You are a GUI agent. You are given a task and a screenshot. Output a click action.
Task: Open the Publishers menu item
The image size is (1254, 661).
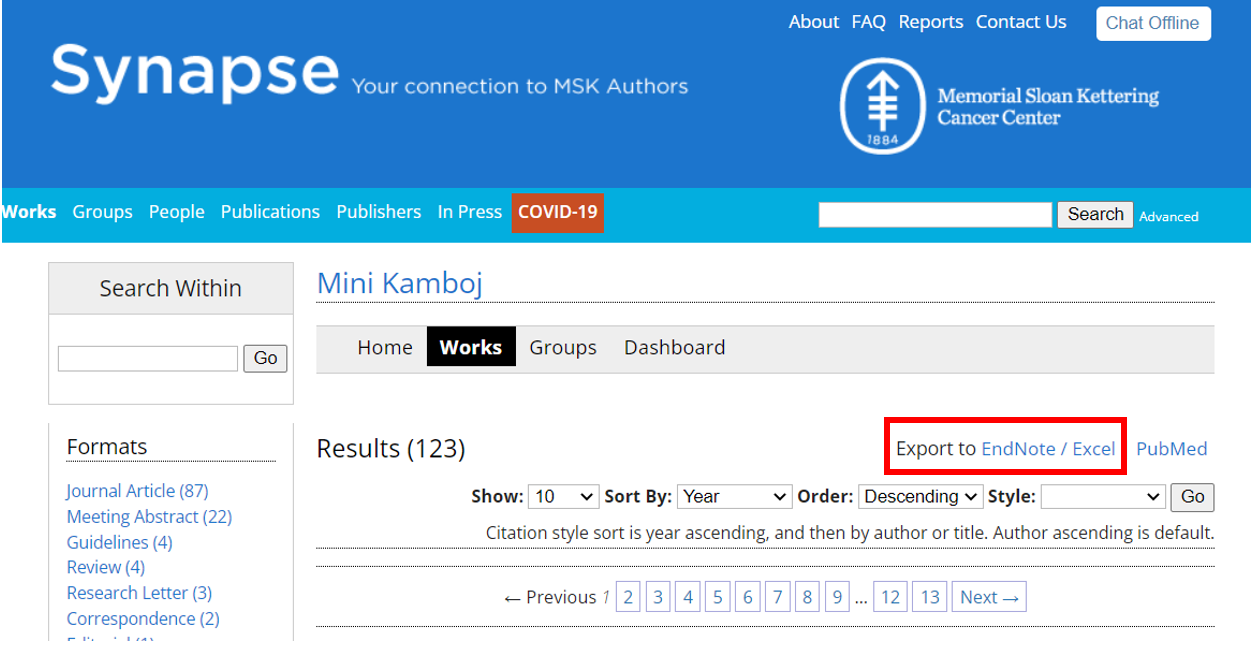coord(378,212)
